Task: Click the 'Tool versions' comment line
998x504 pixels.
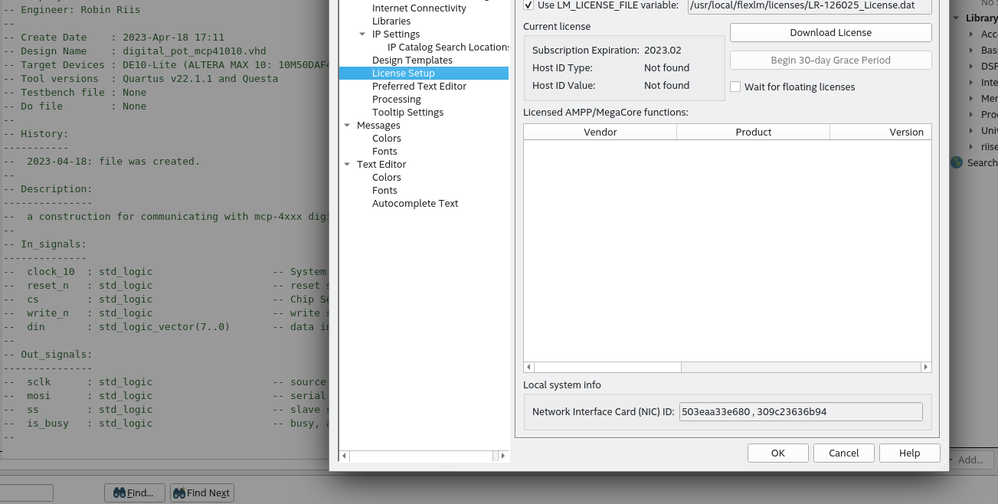Action: point(141,79)
